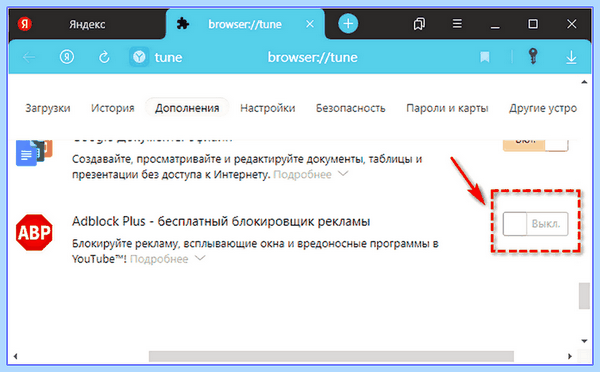Close the browser://tune tab

310,24
